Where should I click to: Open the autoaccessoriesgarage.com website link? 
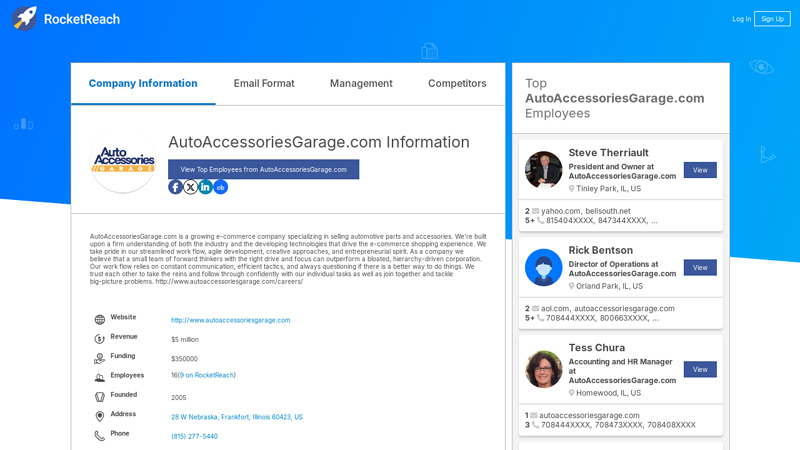click(231, 320)
